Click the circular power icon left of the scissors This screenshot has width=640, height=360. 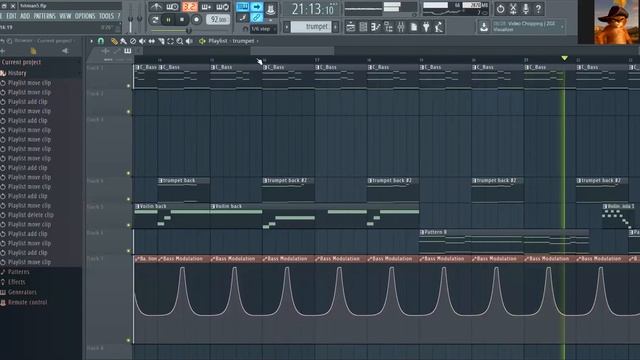coord(500,9)
